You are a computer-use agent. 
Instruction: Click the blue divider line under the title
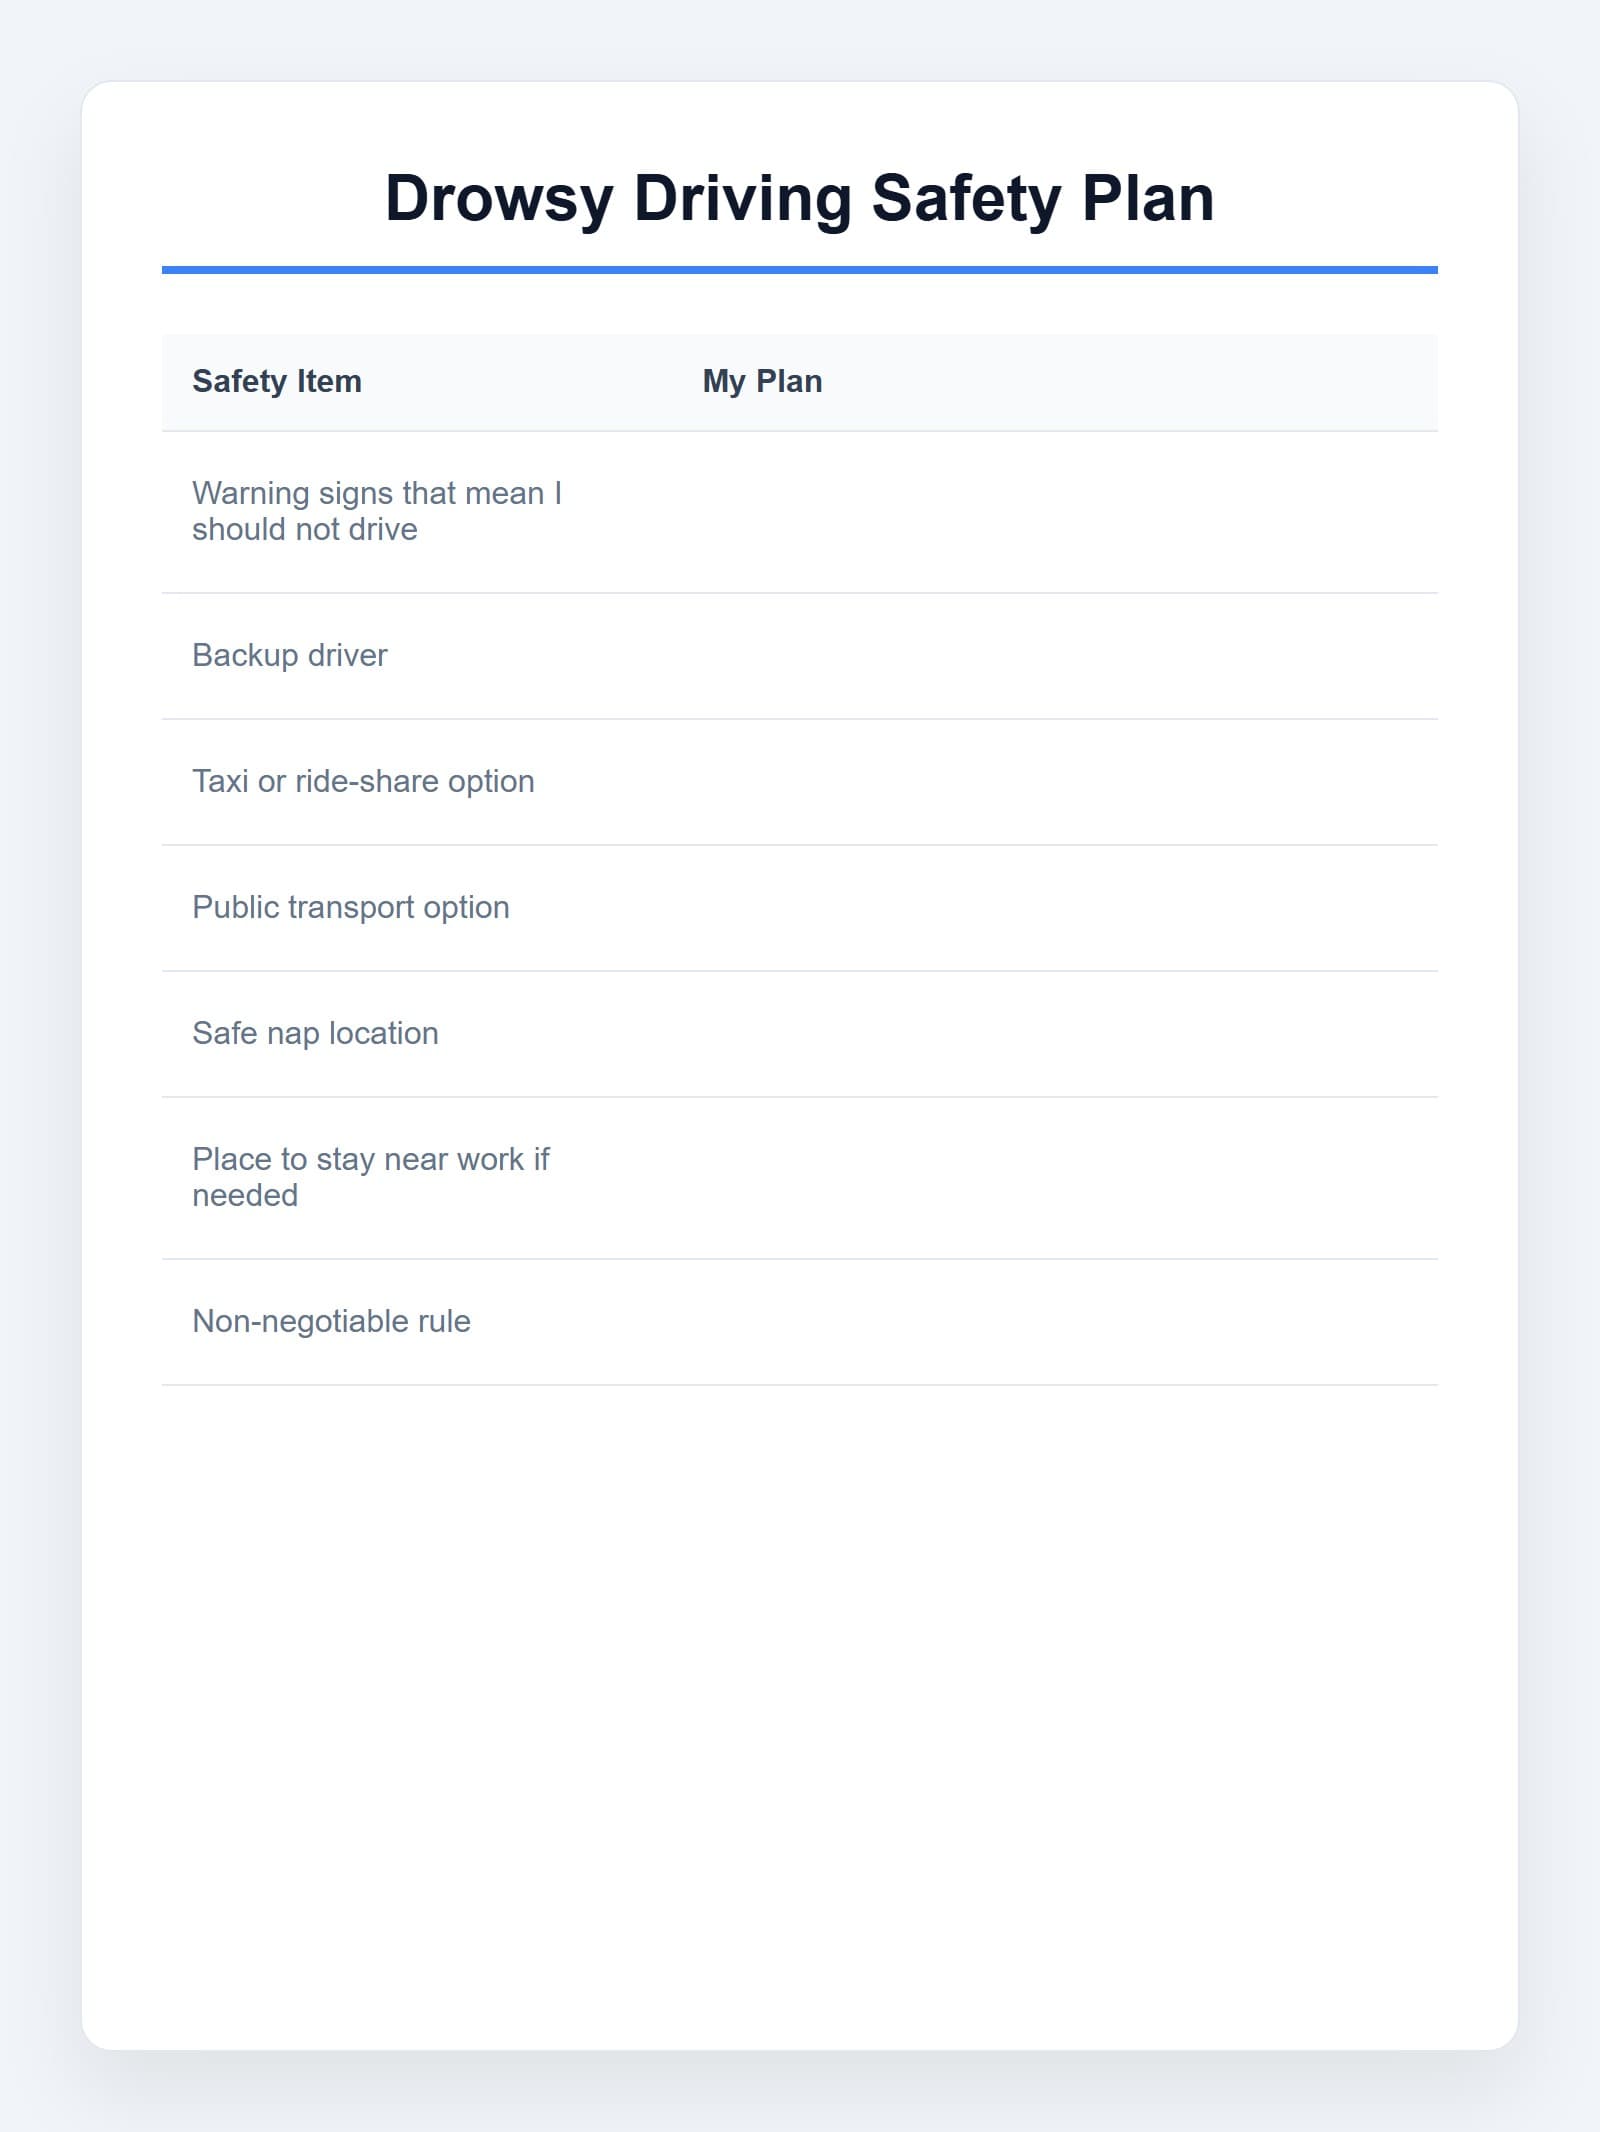[x=800, y=270]
